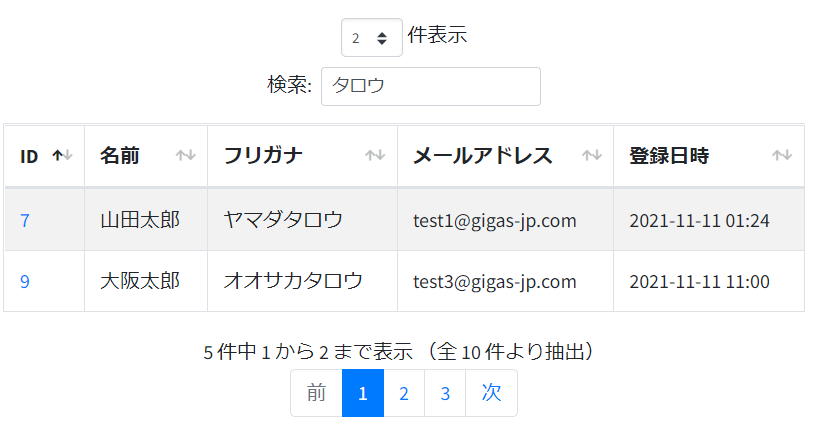Click test3@gigas-jp.com email cell

click(505, 281)
